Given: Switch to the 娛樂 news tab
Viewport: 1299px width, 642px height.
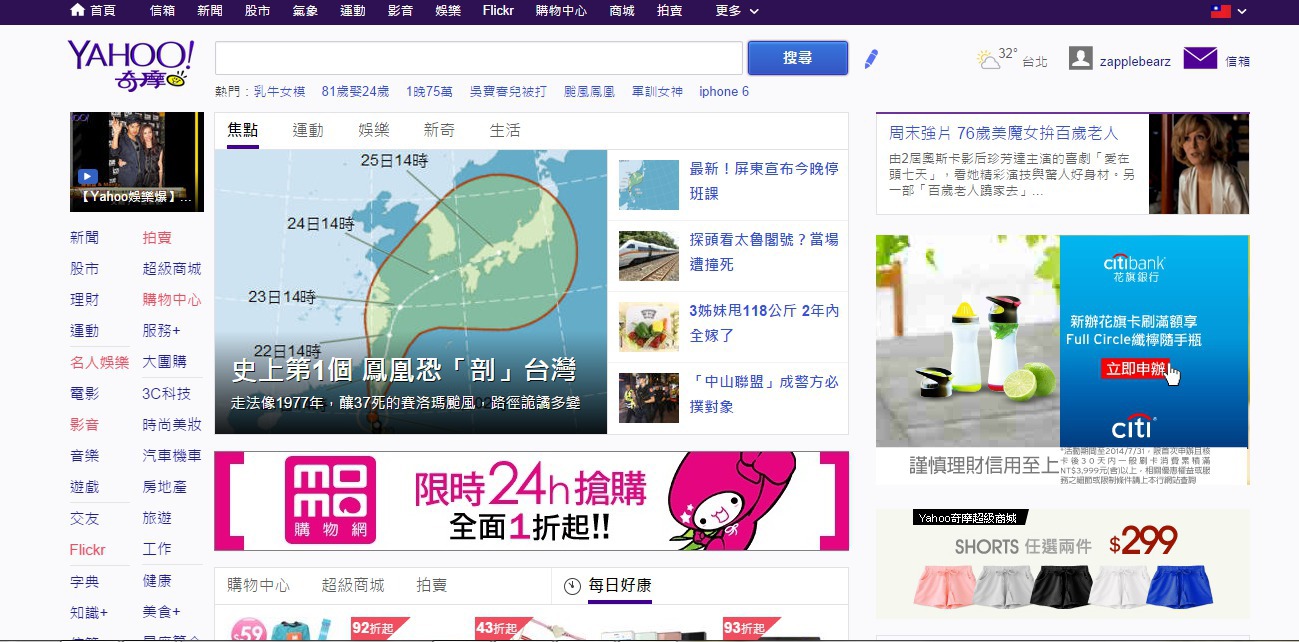Looking at the screenshot, I should pyautogui.click(x=374, y=131).
